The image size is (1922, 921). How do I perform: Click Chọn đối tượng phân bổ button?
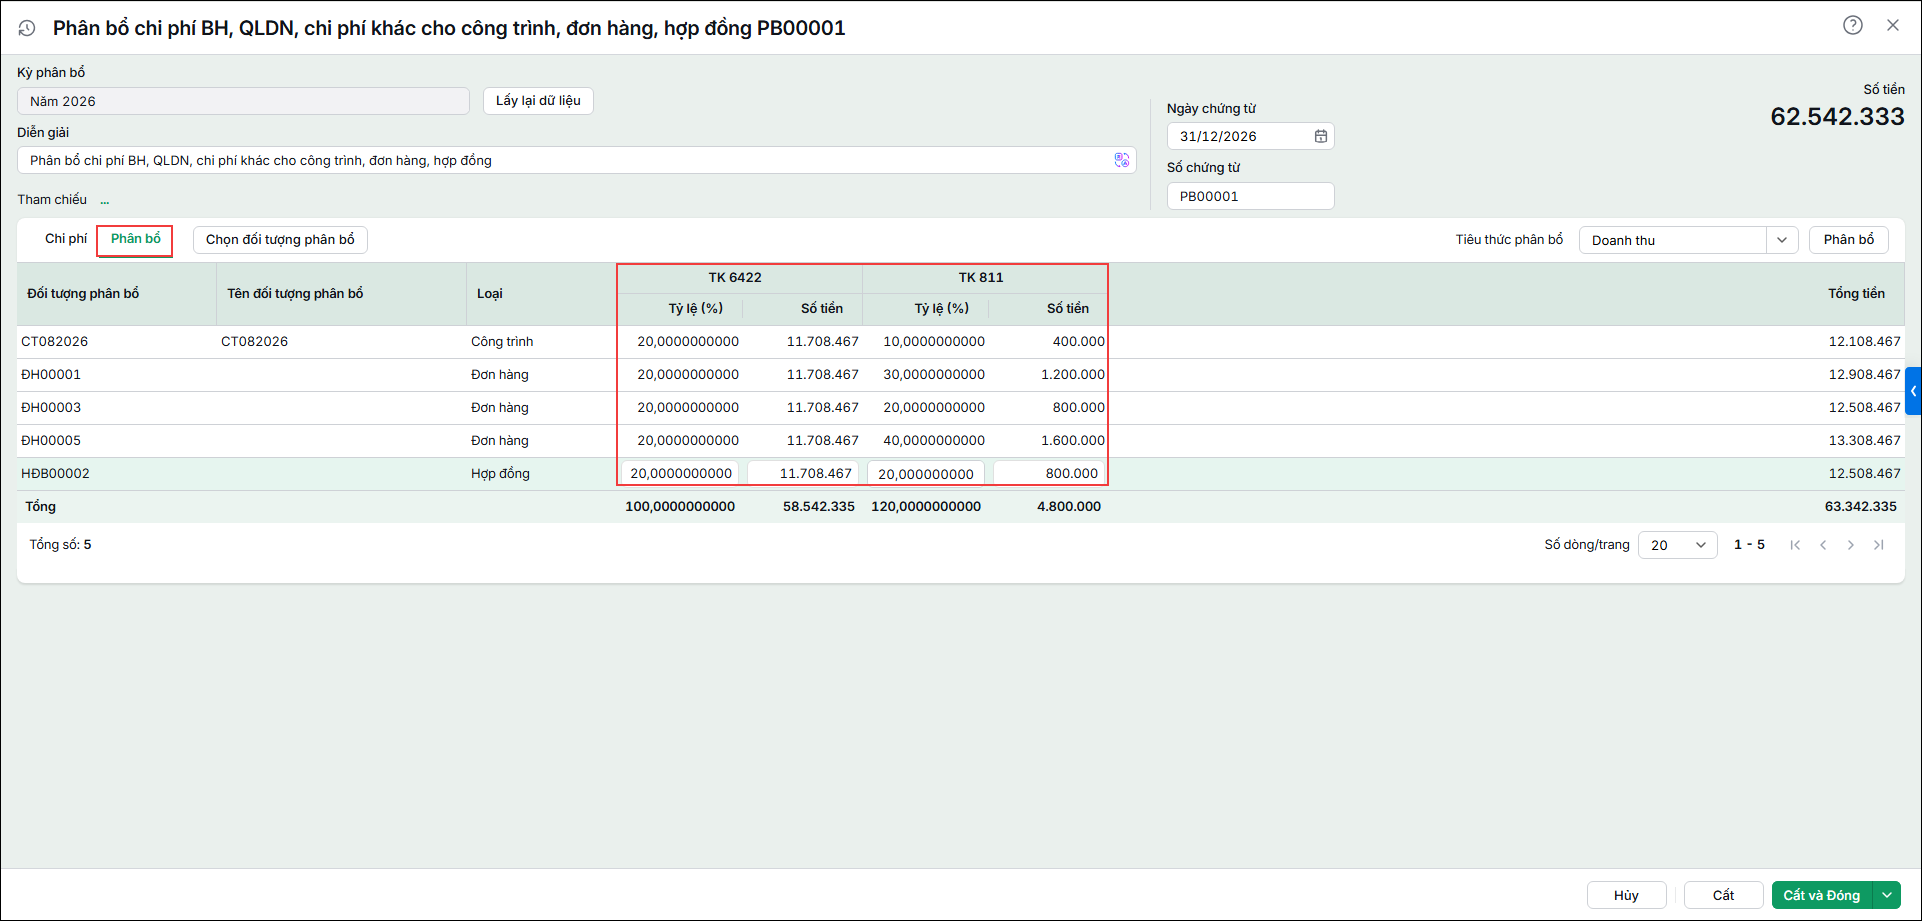tap(280, 240)
